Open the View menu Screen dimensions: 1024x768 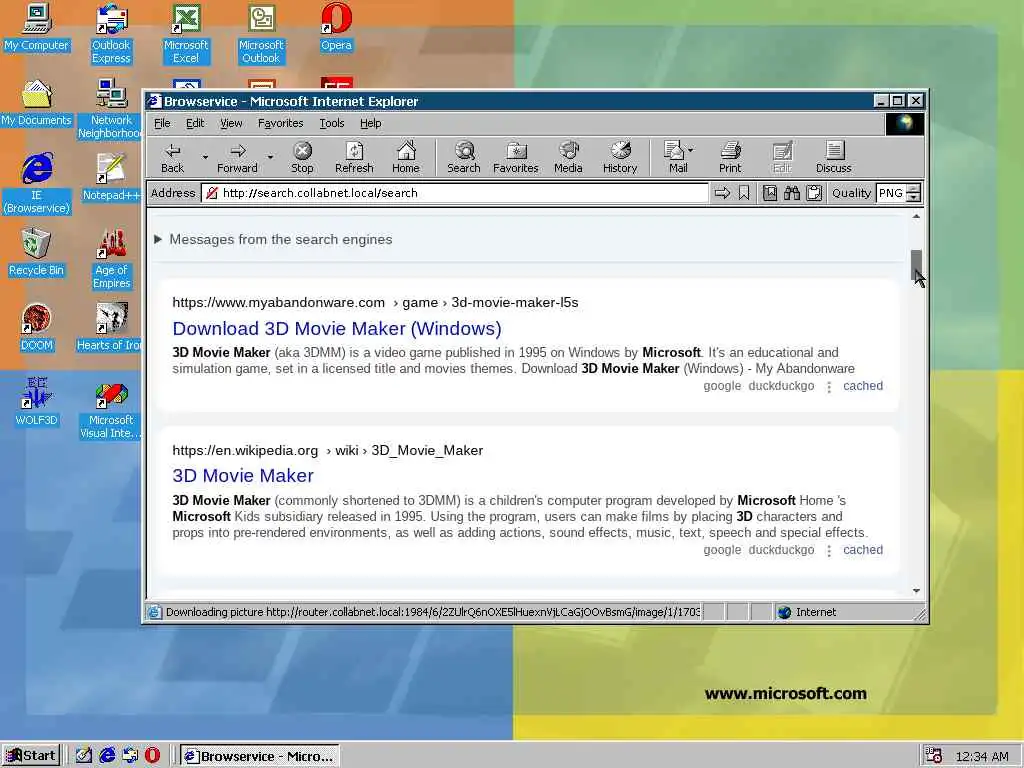pos(231,123)
